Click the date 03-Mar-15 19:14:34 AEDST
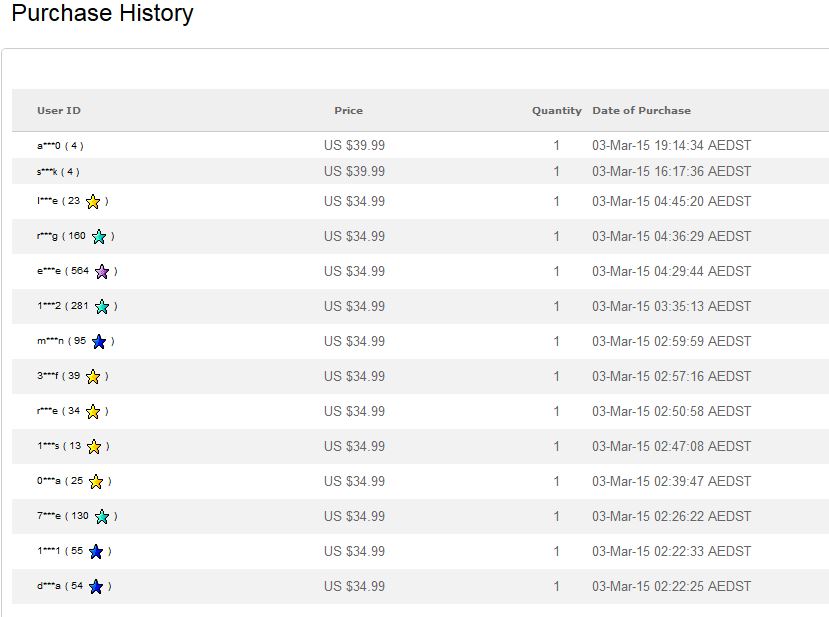829x617 pixels. pos(671,145)
